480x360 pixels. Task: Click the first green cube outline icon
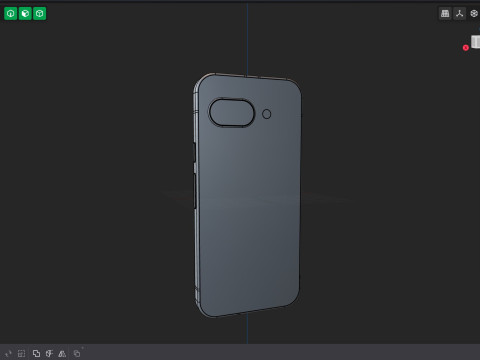point(11,14)
